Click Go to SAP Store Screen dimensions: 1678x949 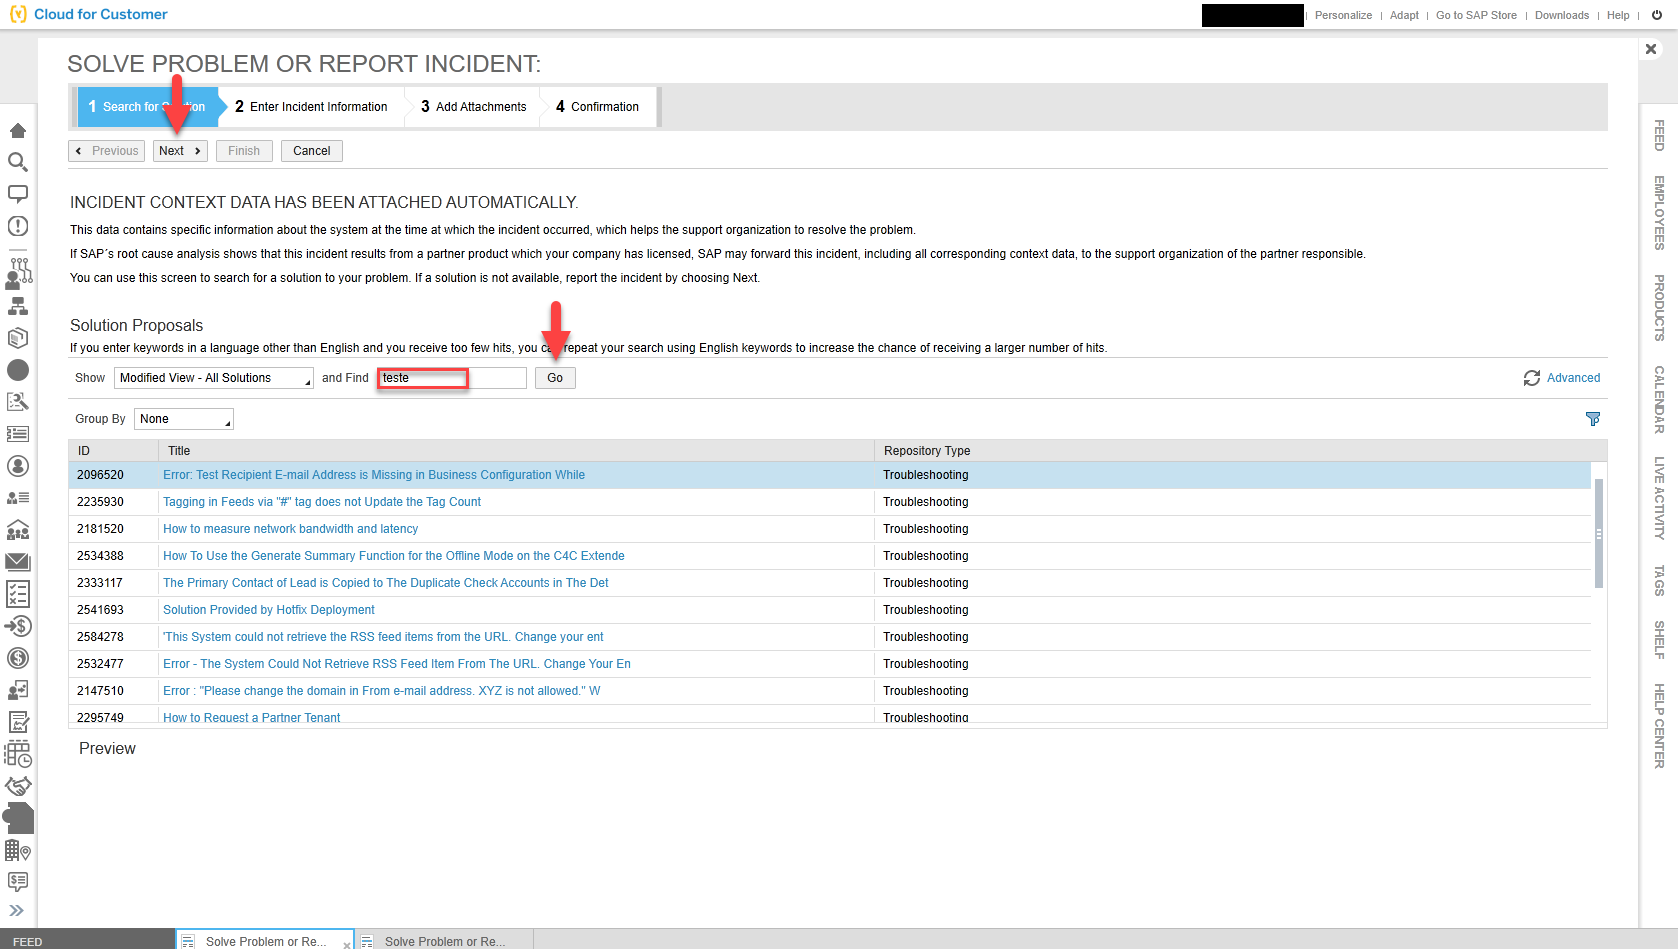(1476, 15)
